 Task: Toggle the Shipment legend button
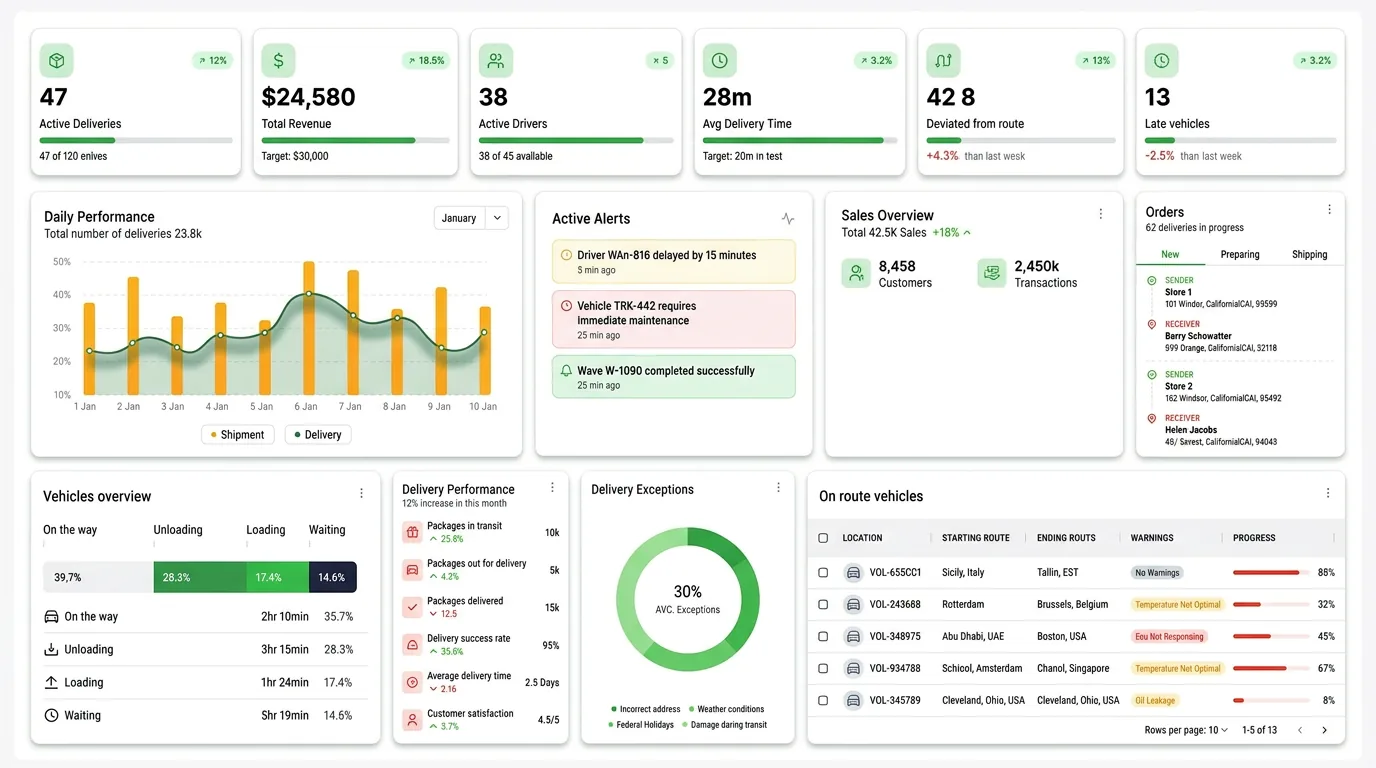(238, 435)
